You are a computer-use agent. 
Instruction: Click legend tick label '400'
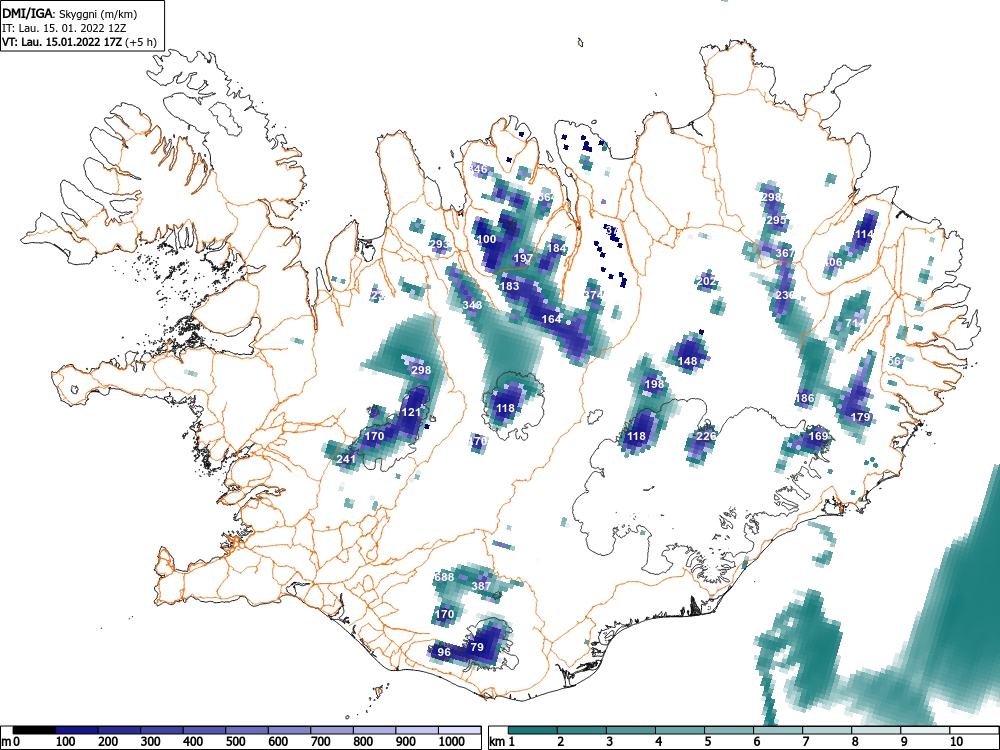pos(193,742)
